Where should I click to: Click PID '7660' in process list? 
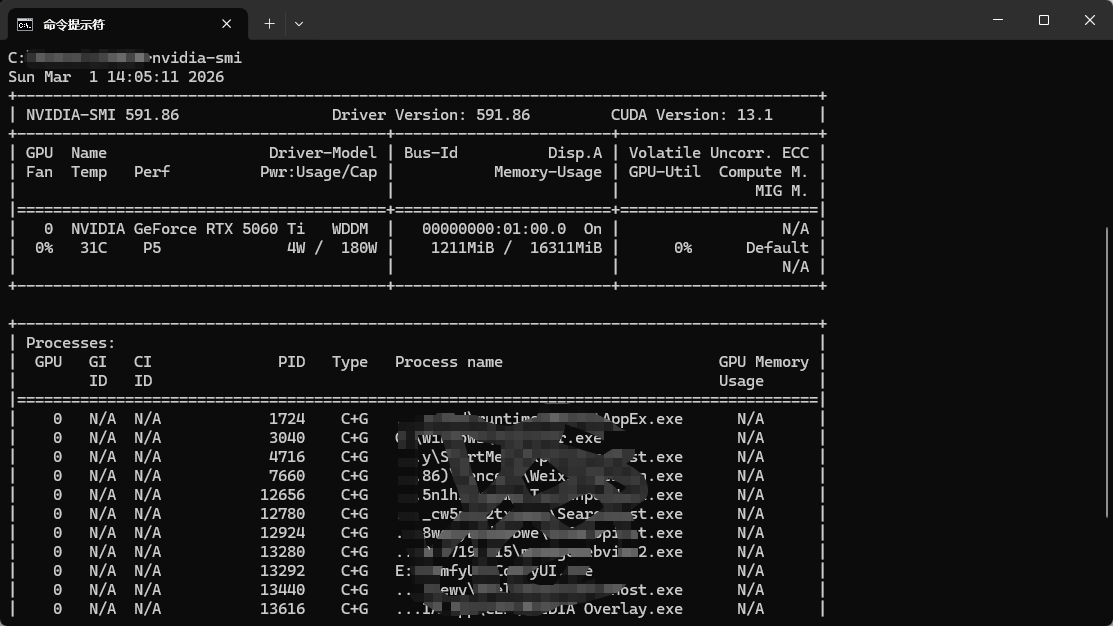pos(287,476)
